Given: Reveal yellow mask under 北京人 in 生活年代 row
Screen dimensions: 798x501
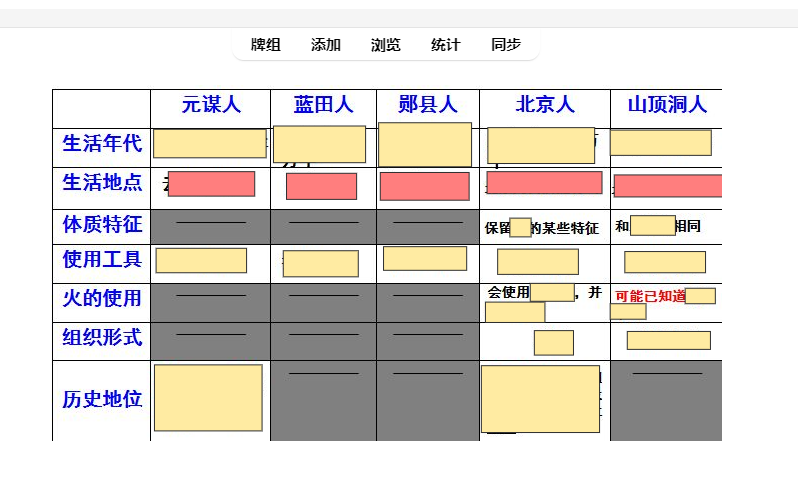Looking at the screenshot, I should tap(541, 146).
